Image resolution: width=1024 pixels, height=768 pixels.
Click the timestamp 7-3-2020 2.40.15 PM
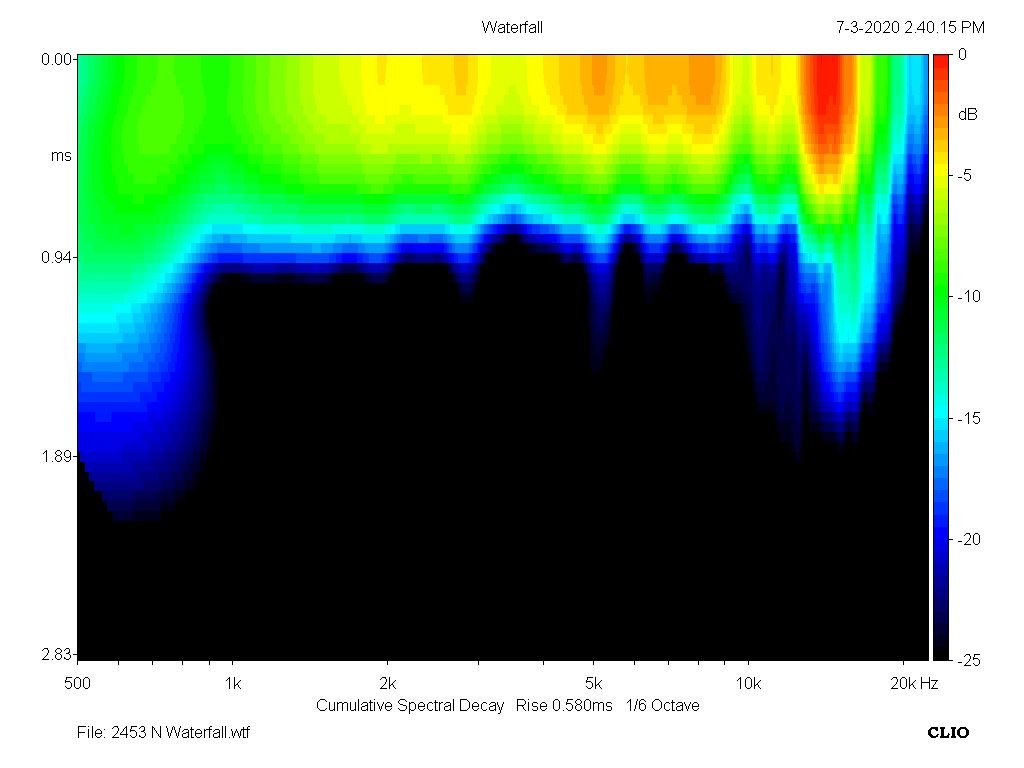click(910, 27)
